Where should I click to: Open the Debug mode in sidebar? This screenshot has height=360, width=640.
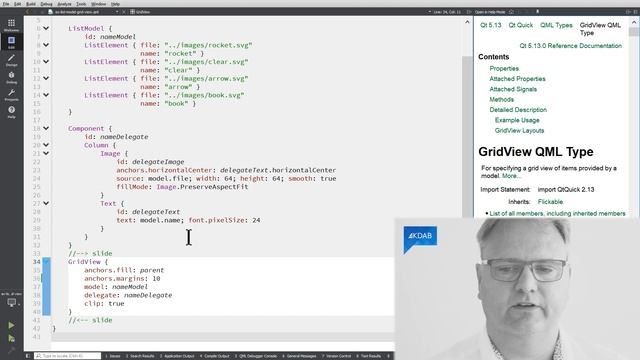(11, 77)
